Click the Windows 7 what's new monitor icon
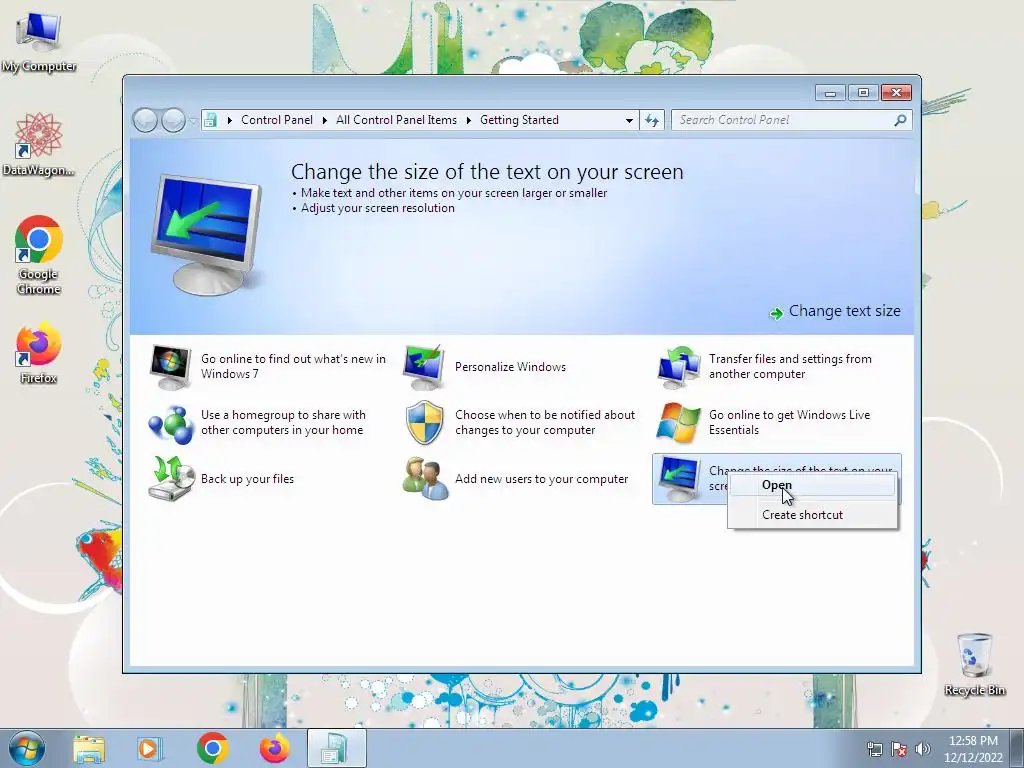Viewport: 1024px width, 768px height. click(x=170, y=367)
